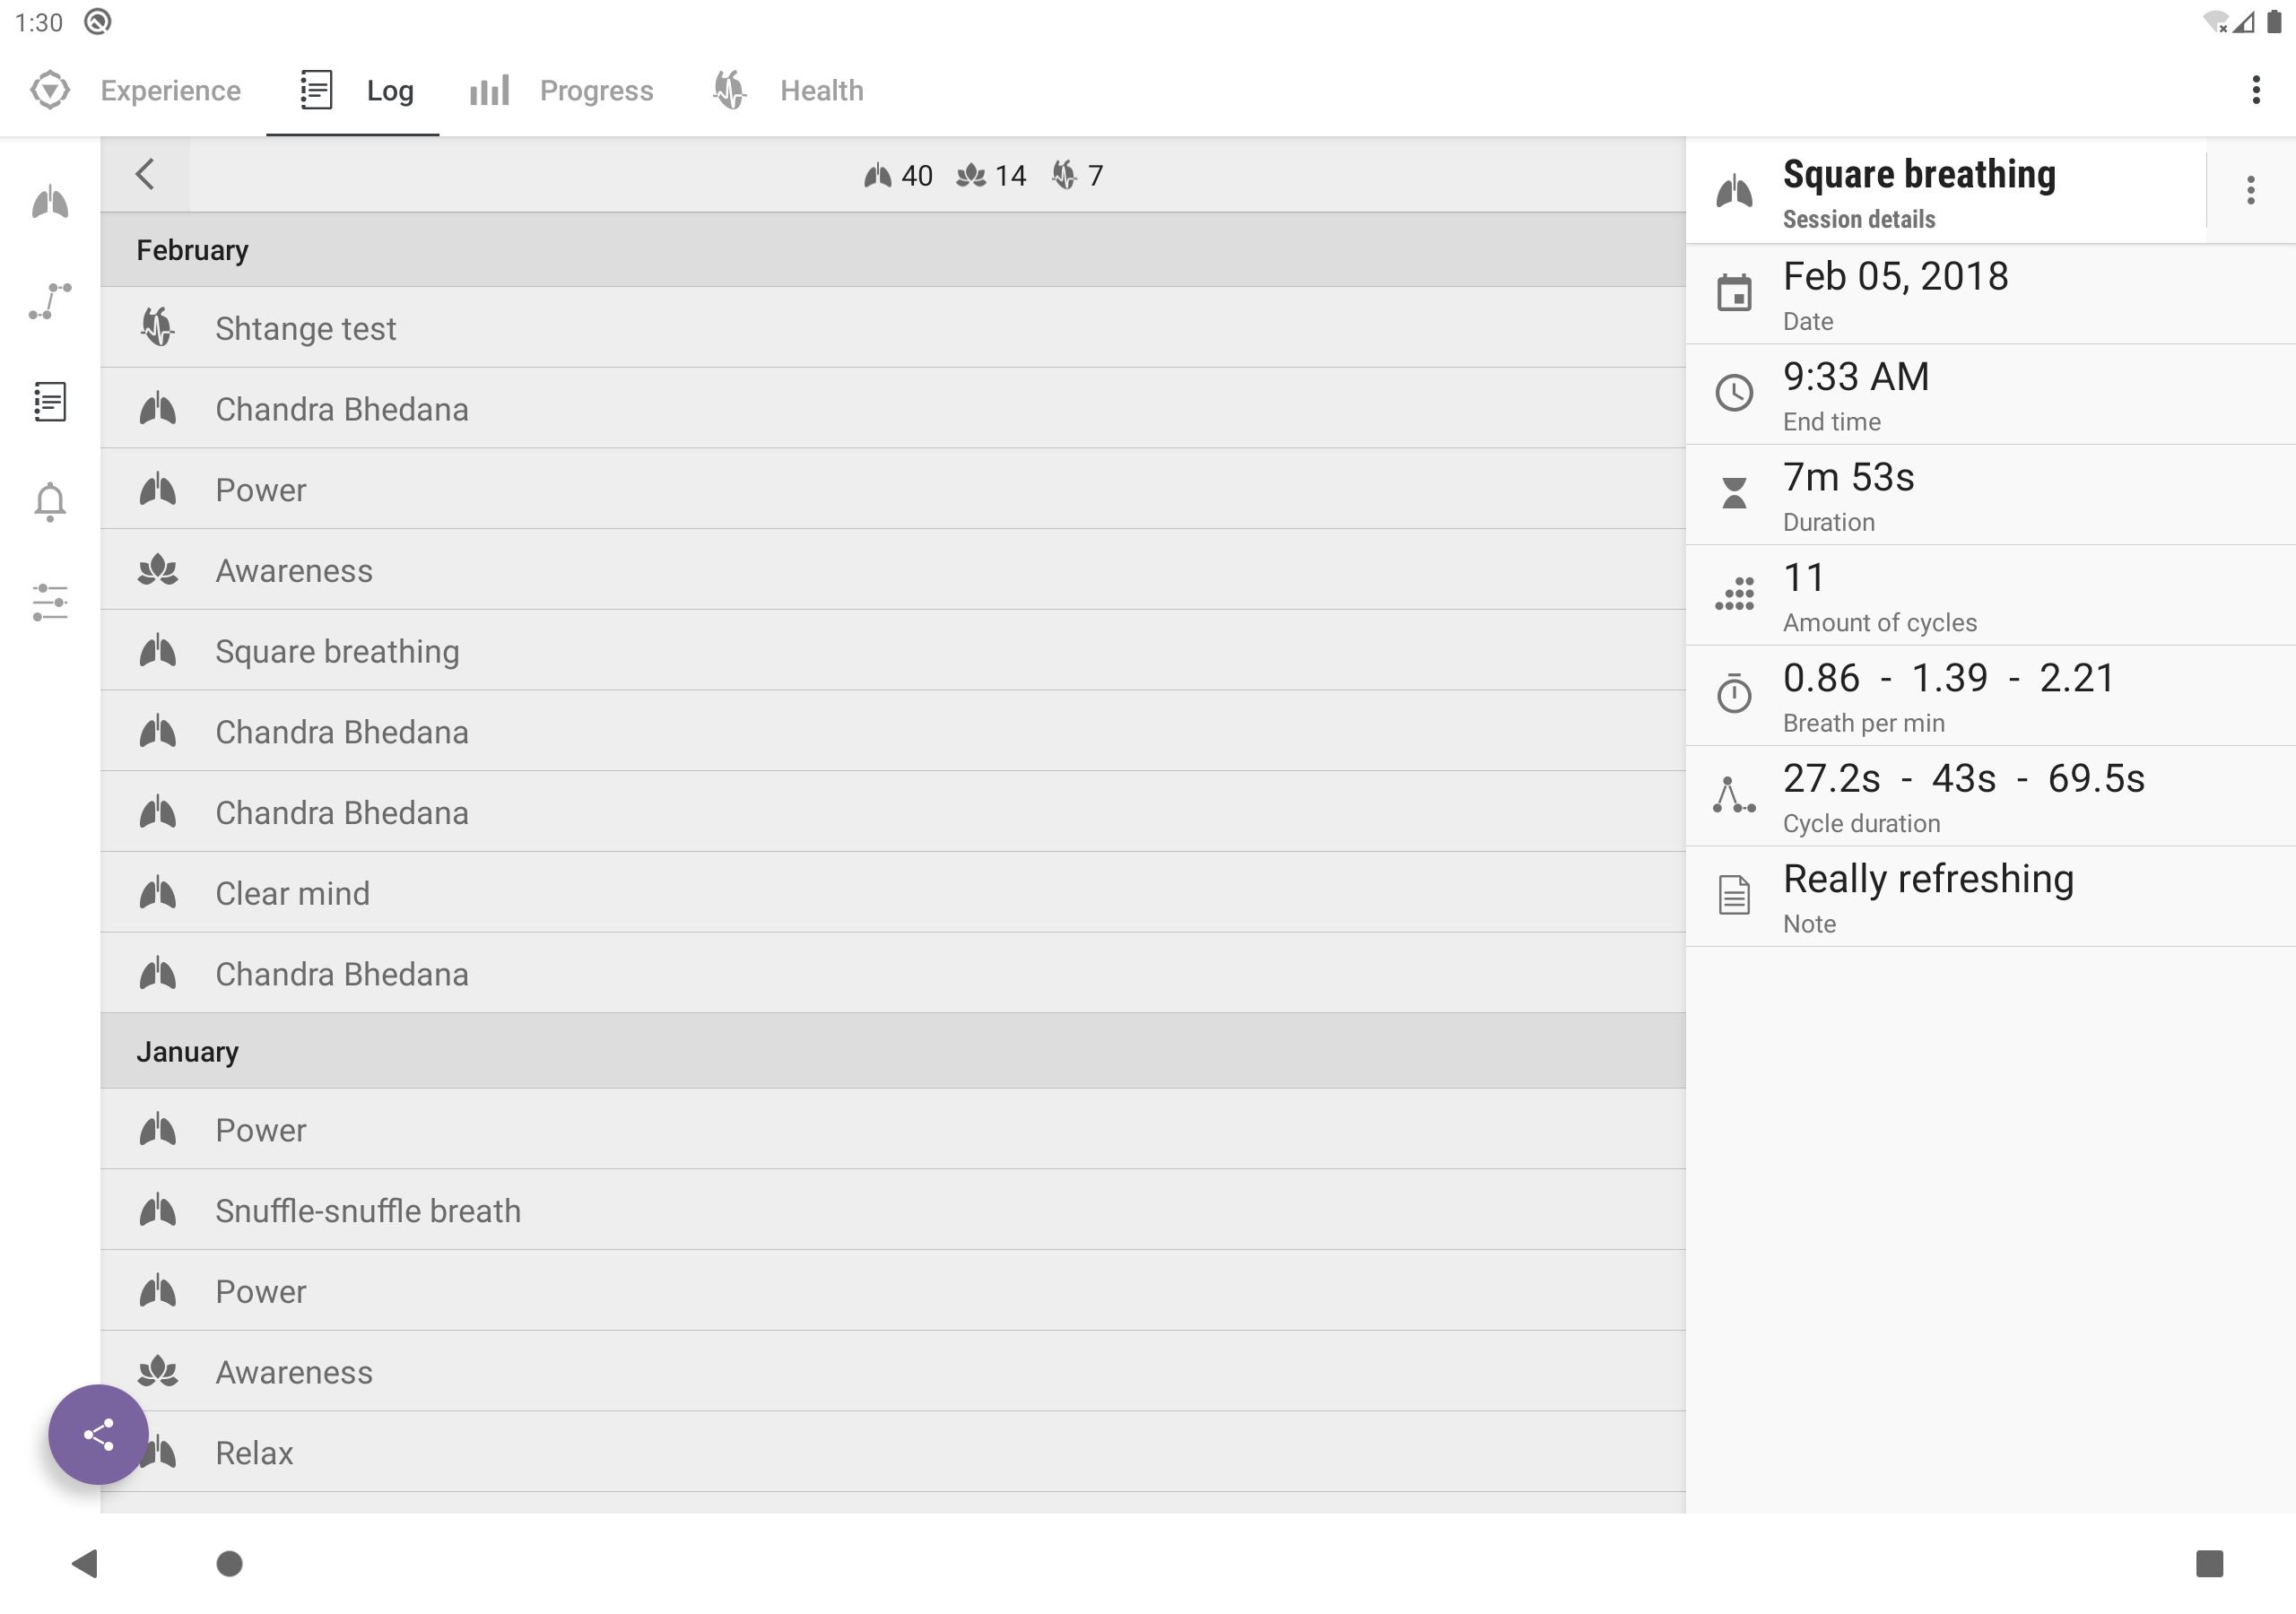Open Snuffle-snuffle breath session
This screenshot has height=1614, width=2296.
tap(892, 1210)
